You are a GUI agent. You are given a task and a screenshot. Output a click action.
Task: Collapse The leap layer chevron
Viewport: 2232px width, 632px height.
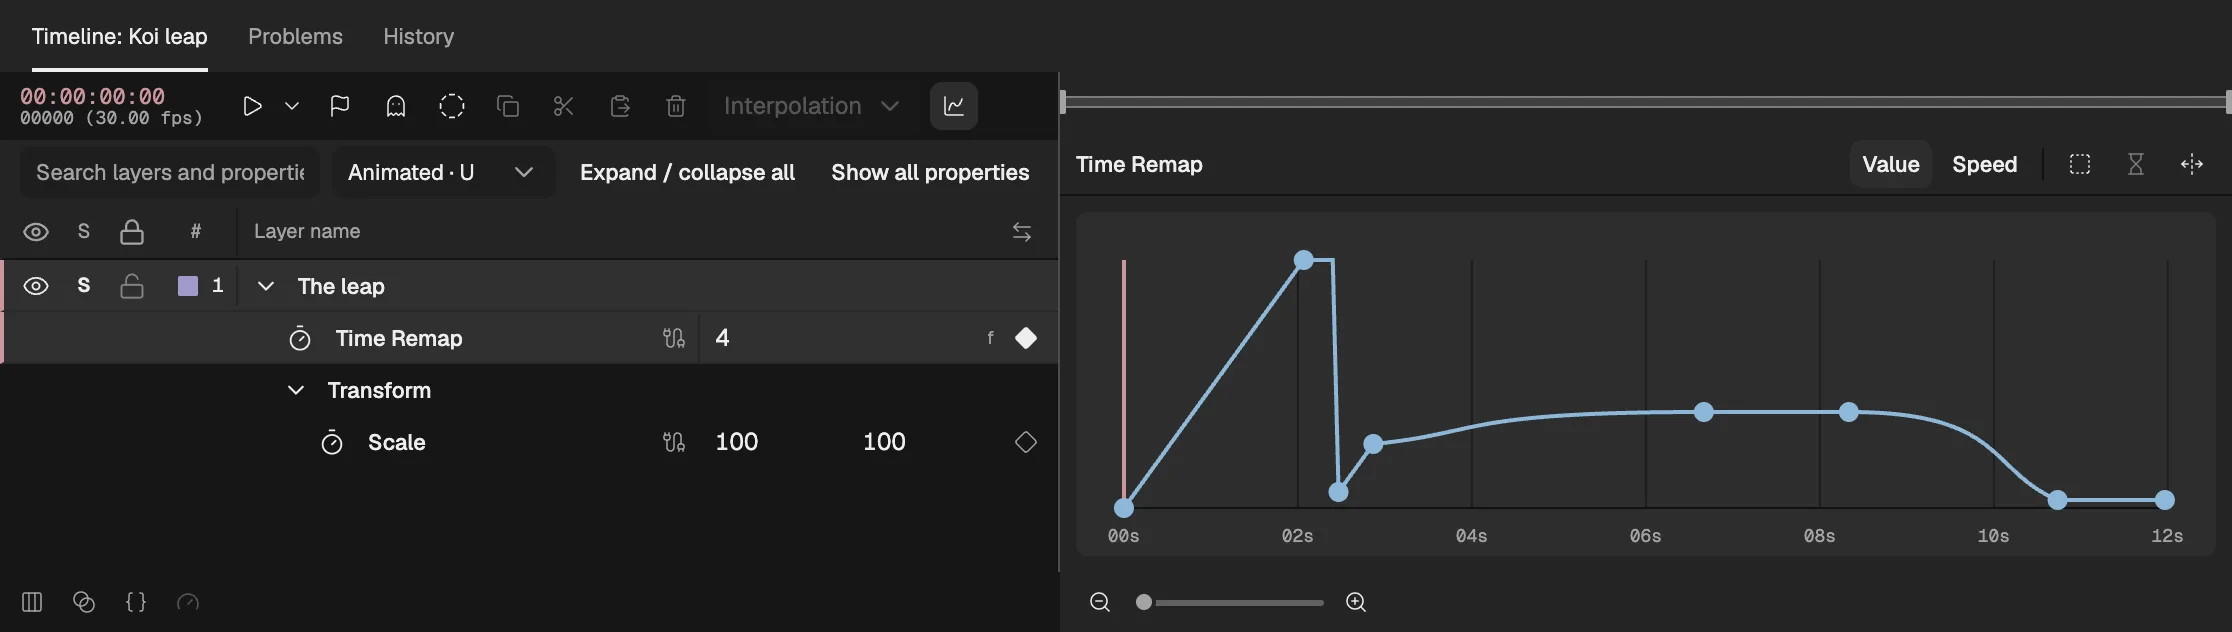[266, 286]
